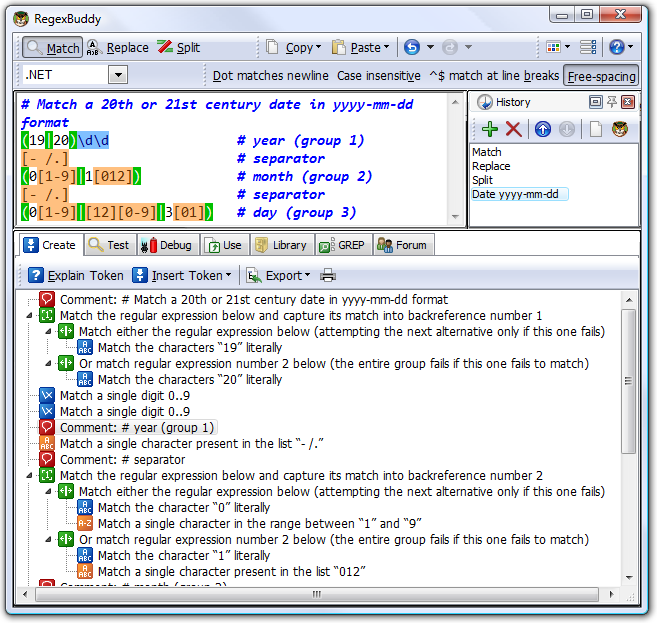Add regex to history with green plus

click(x=490, y=129)
